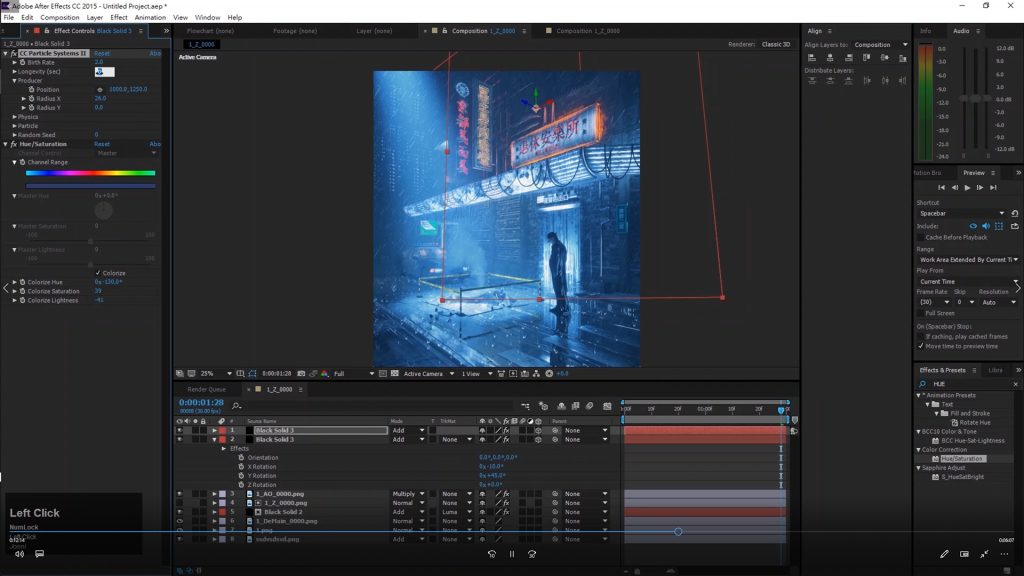Reset the CC Particle Systems II effect
The height and width of the screenshot is (576, 1024).
tap(102, 53)
